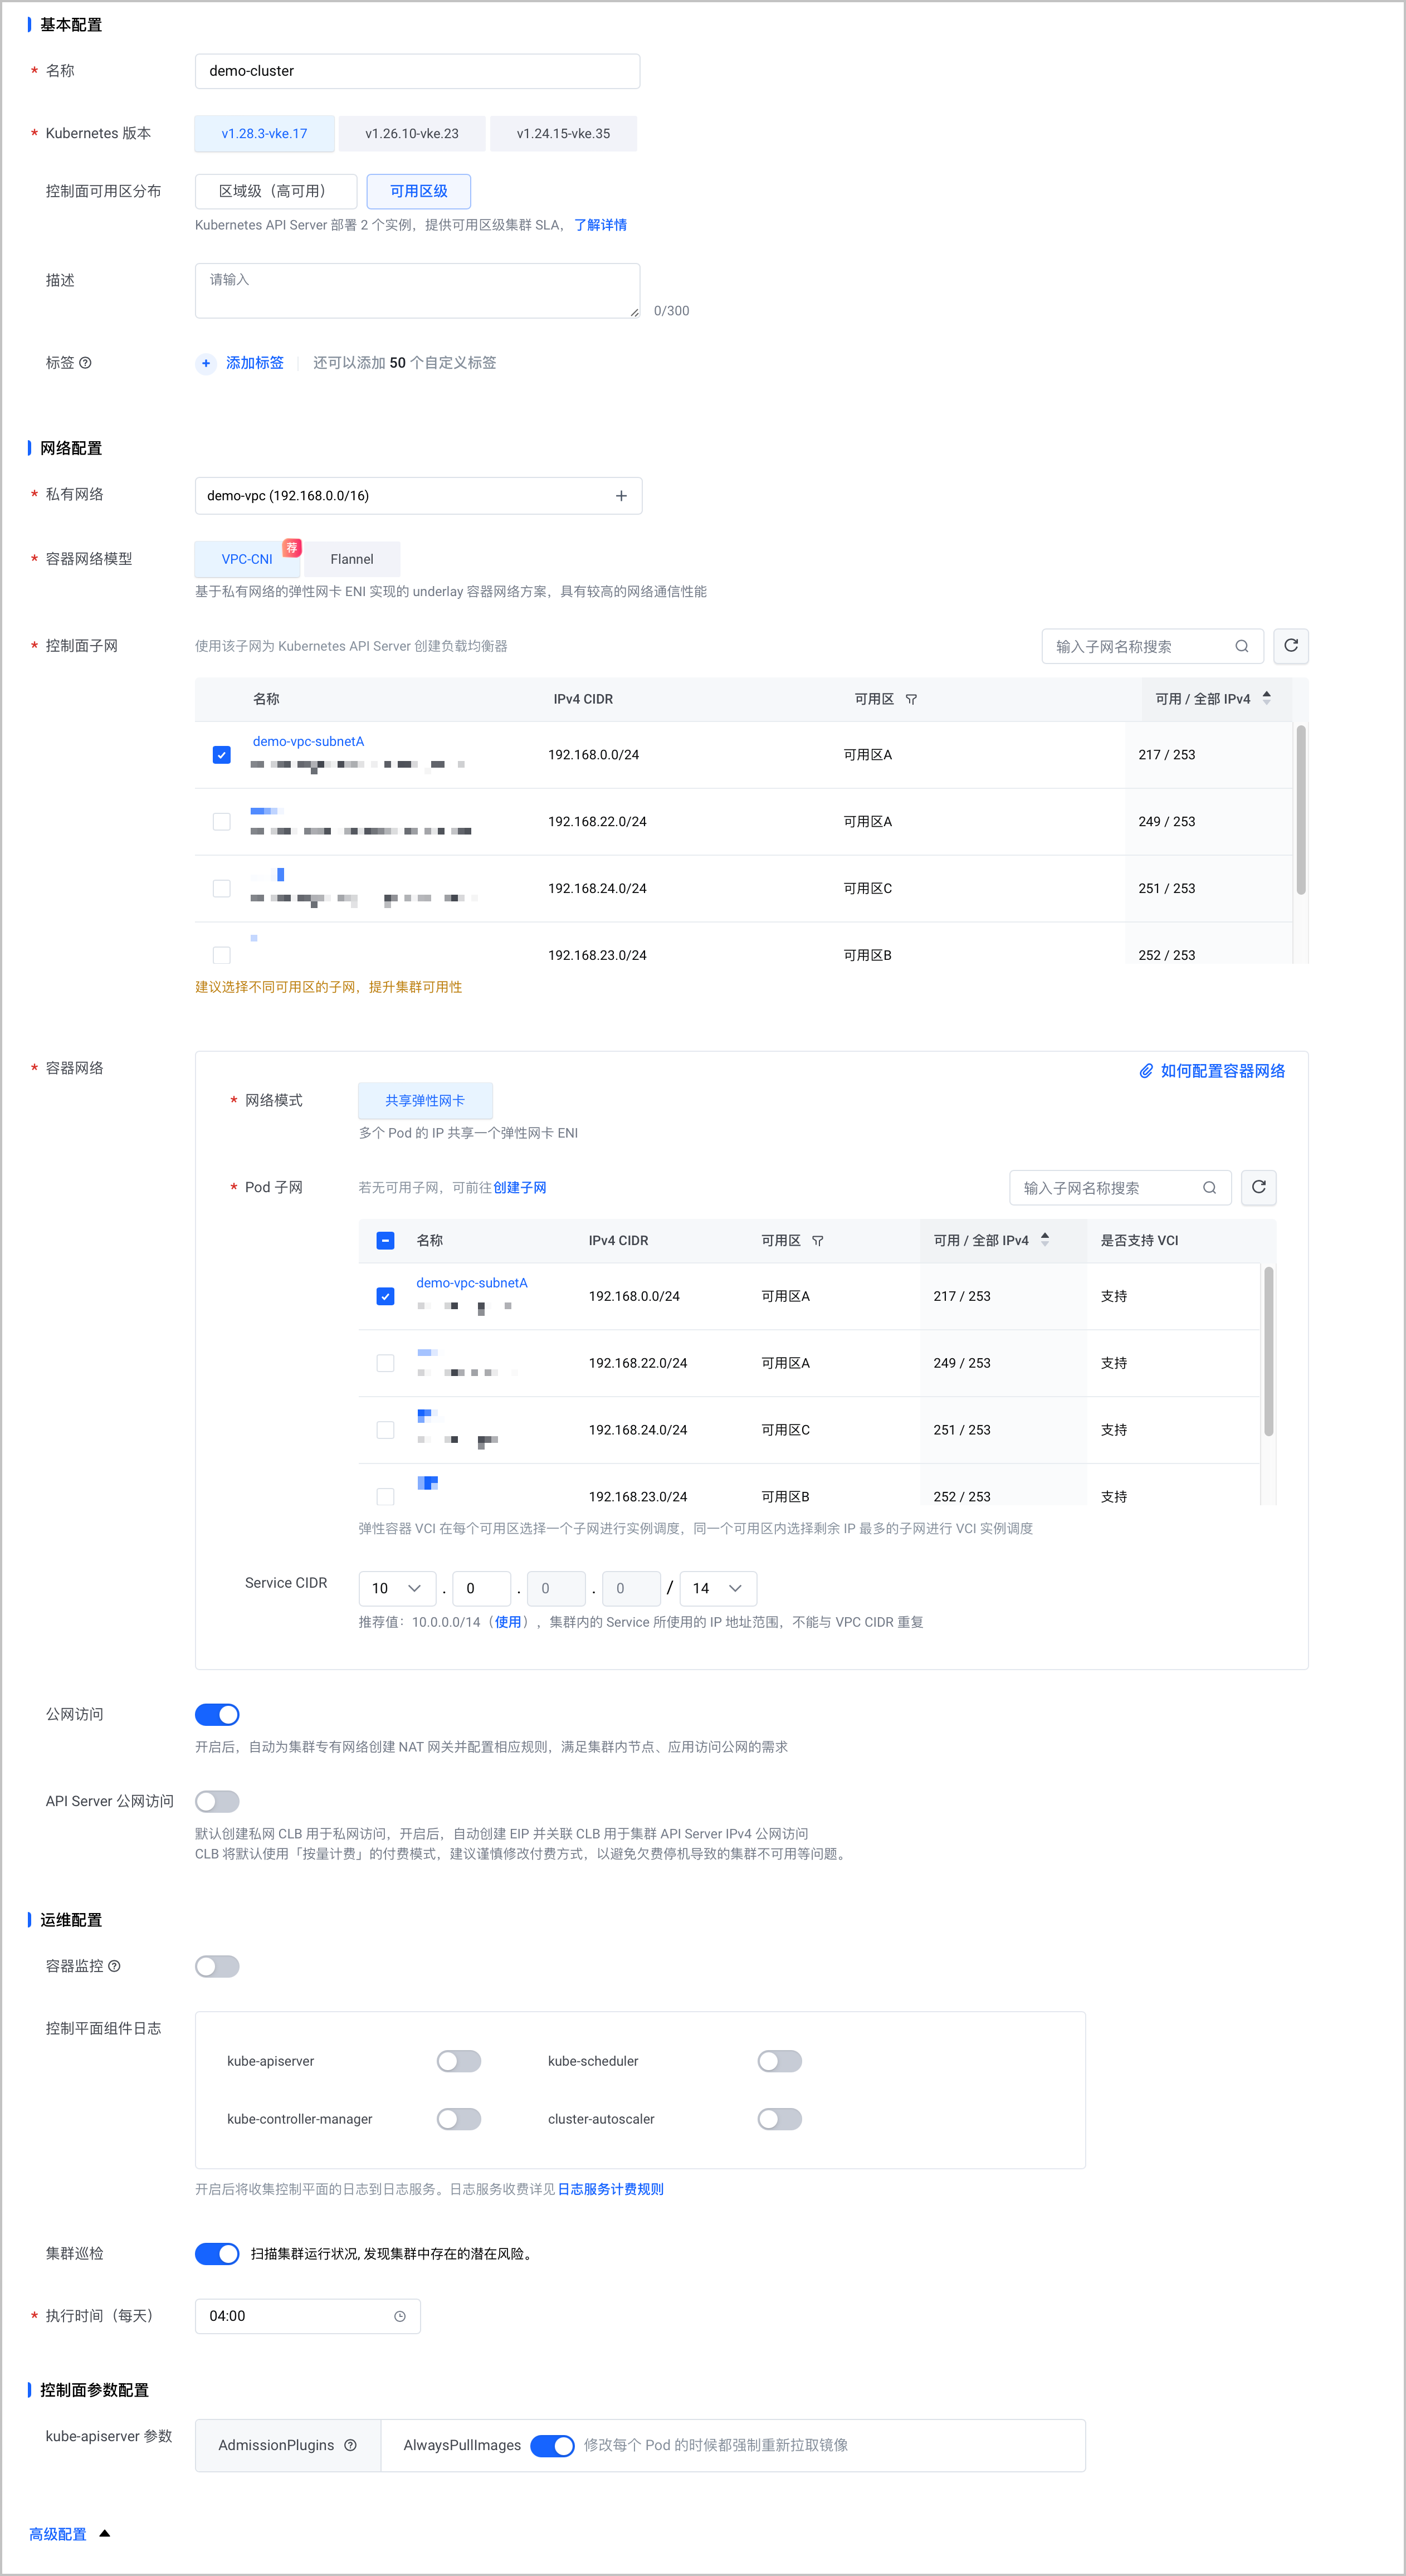Select the VPC-CNI network model

click(247, 559)
